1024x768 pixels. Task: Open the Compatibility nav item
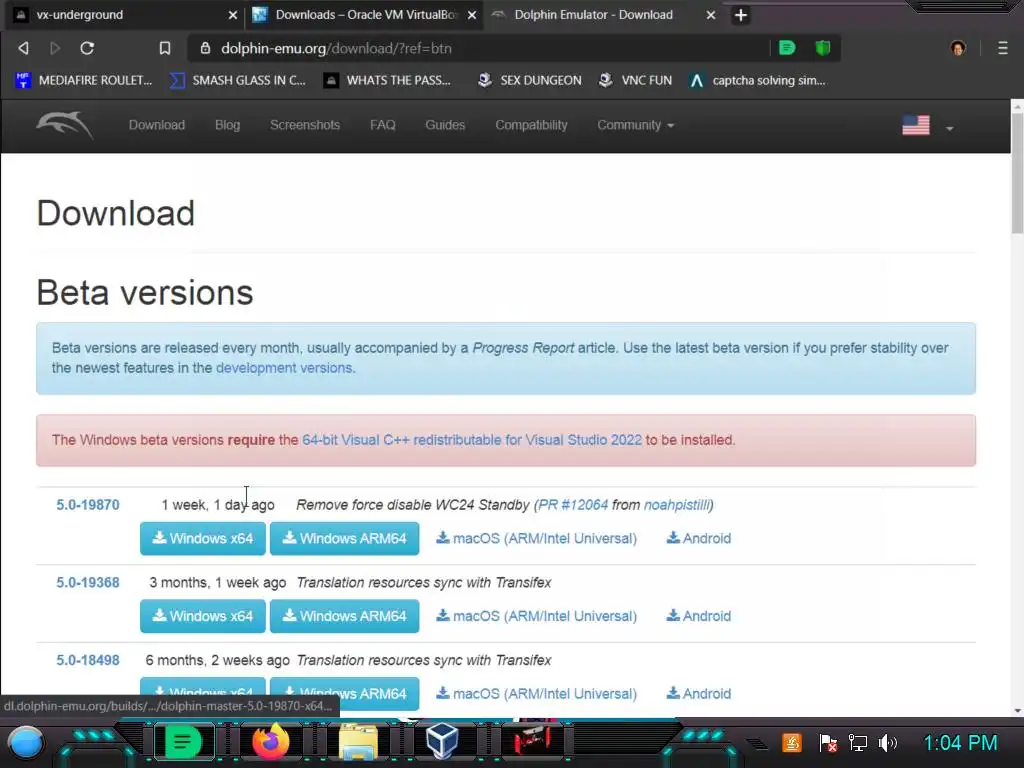point(531,125)
